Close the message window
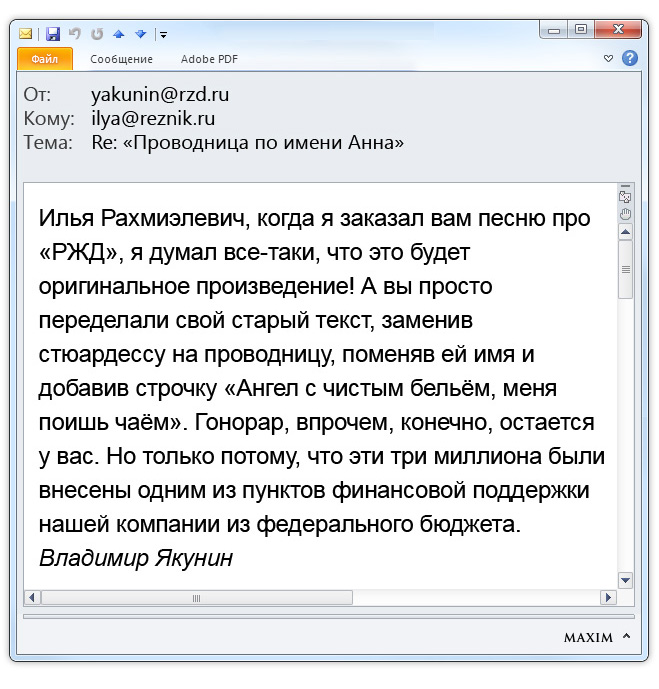Viewport: 659px width, 689px height. [x=619, y=29]
